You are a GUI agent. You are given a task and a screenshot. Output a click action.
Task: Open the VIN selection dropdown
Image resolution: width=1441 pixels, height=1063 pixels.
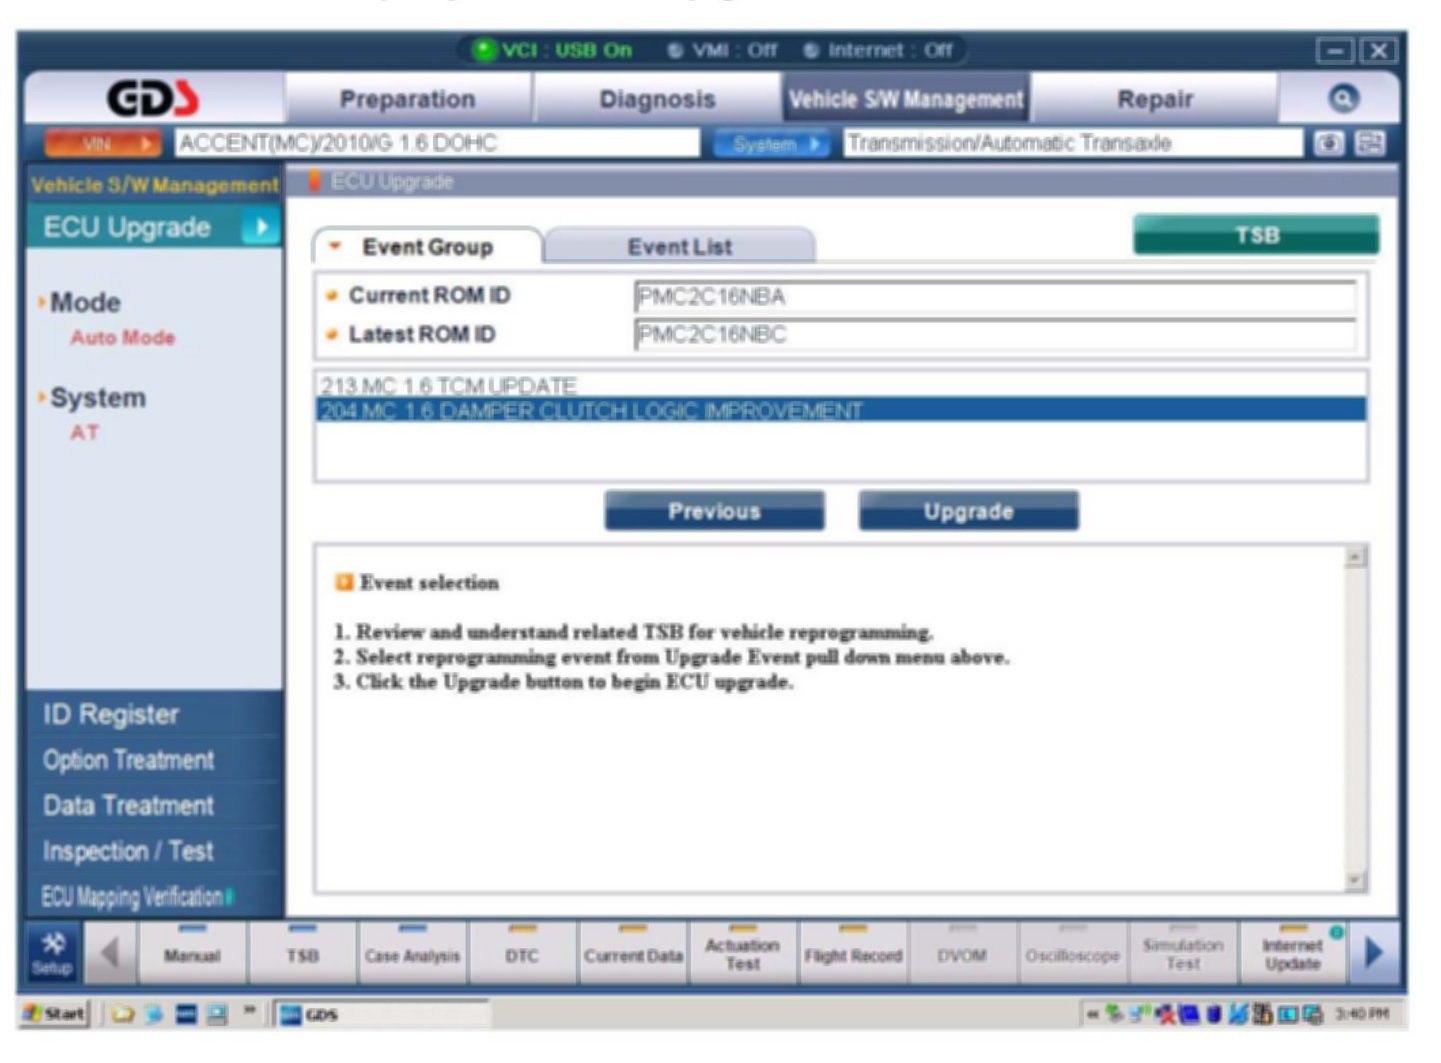pyautogui.click(x=102, y=144)
